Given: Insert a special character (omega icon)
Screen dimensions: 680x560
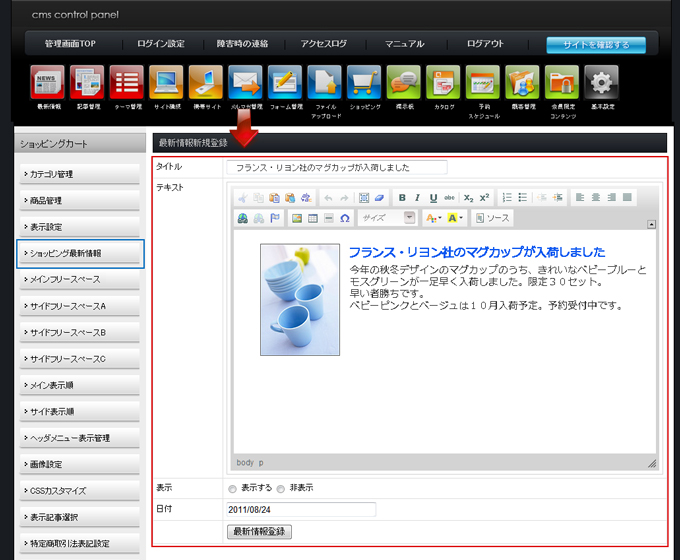Looking at the screenshot, I should tap(345, 218).
